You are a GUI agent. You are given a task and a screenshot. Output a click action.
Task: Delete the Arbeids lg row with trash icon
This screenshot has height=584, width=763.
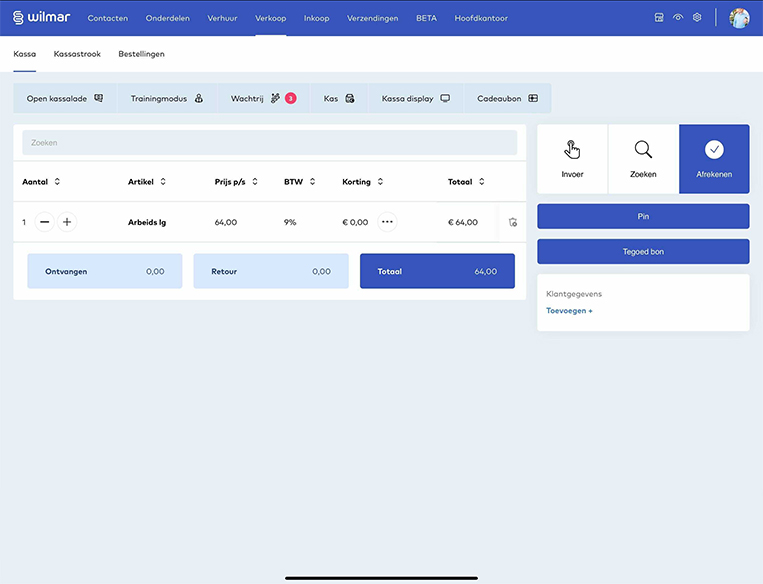tap(512, 222)
